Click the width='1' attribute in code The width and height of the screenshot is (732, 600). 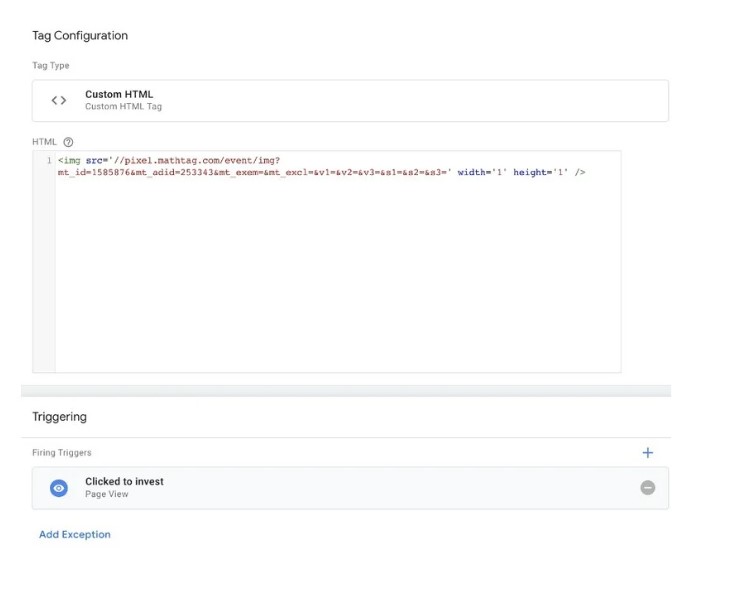pyautogui.click(x=482, y=172)
